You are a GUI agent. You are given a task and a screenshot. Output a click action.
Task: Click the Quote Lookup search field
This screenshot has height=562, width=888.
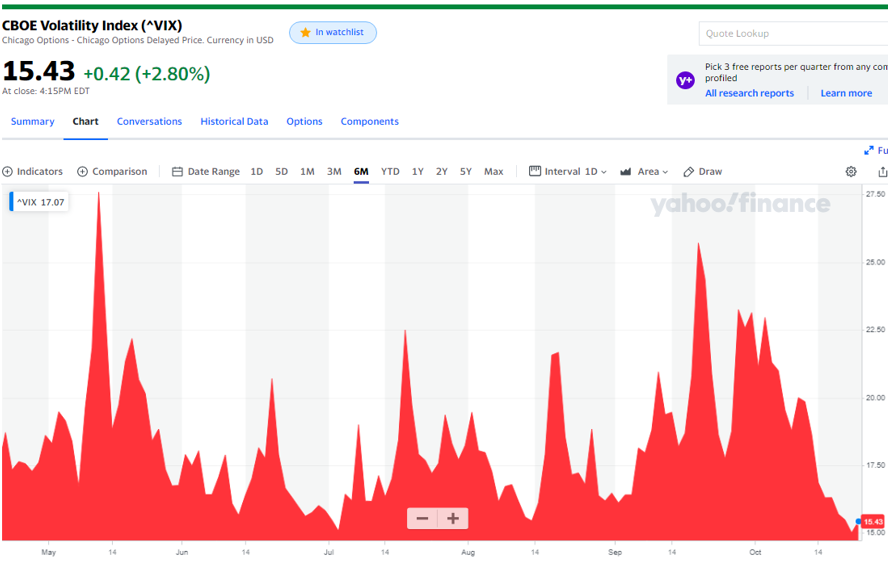coord(790,34)
